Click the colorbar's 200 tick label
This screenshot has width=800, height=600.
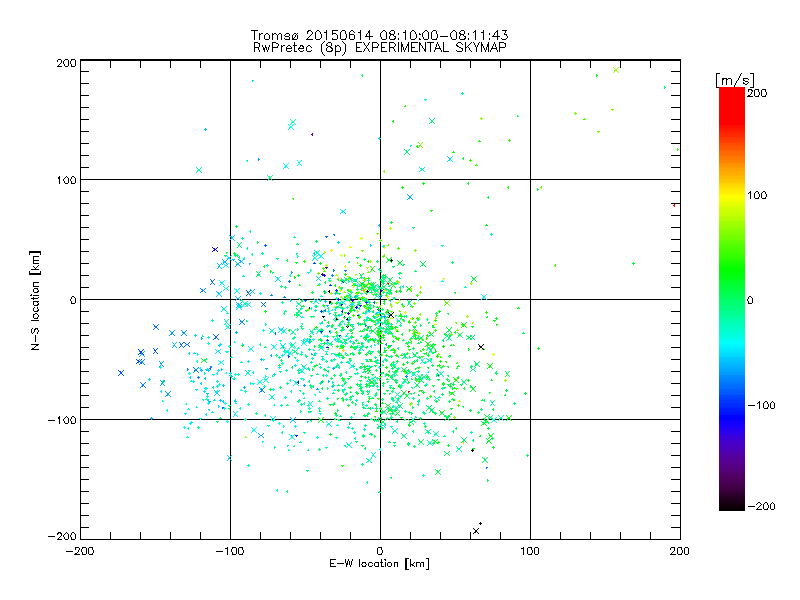tap(757, 93)
